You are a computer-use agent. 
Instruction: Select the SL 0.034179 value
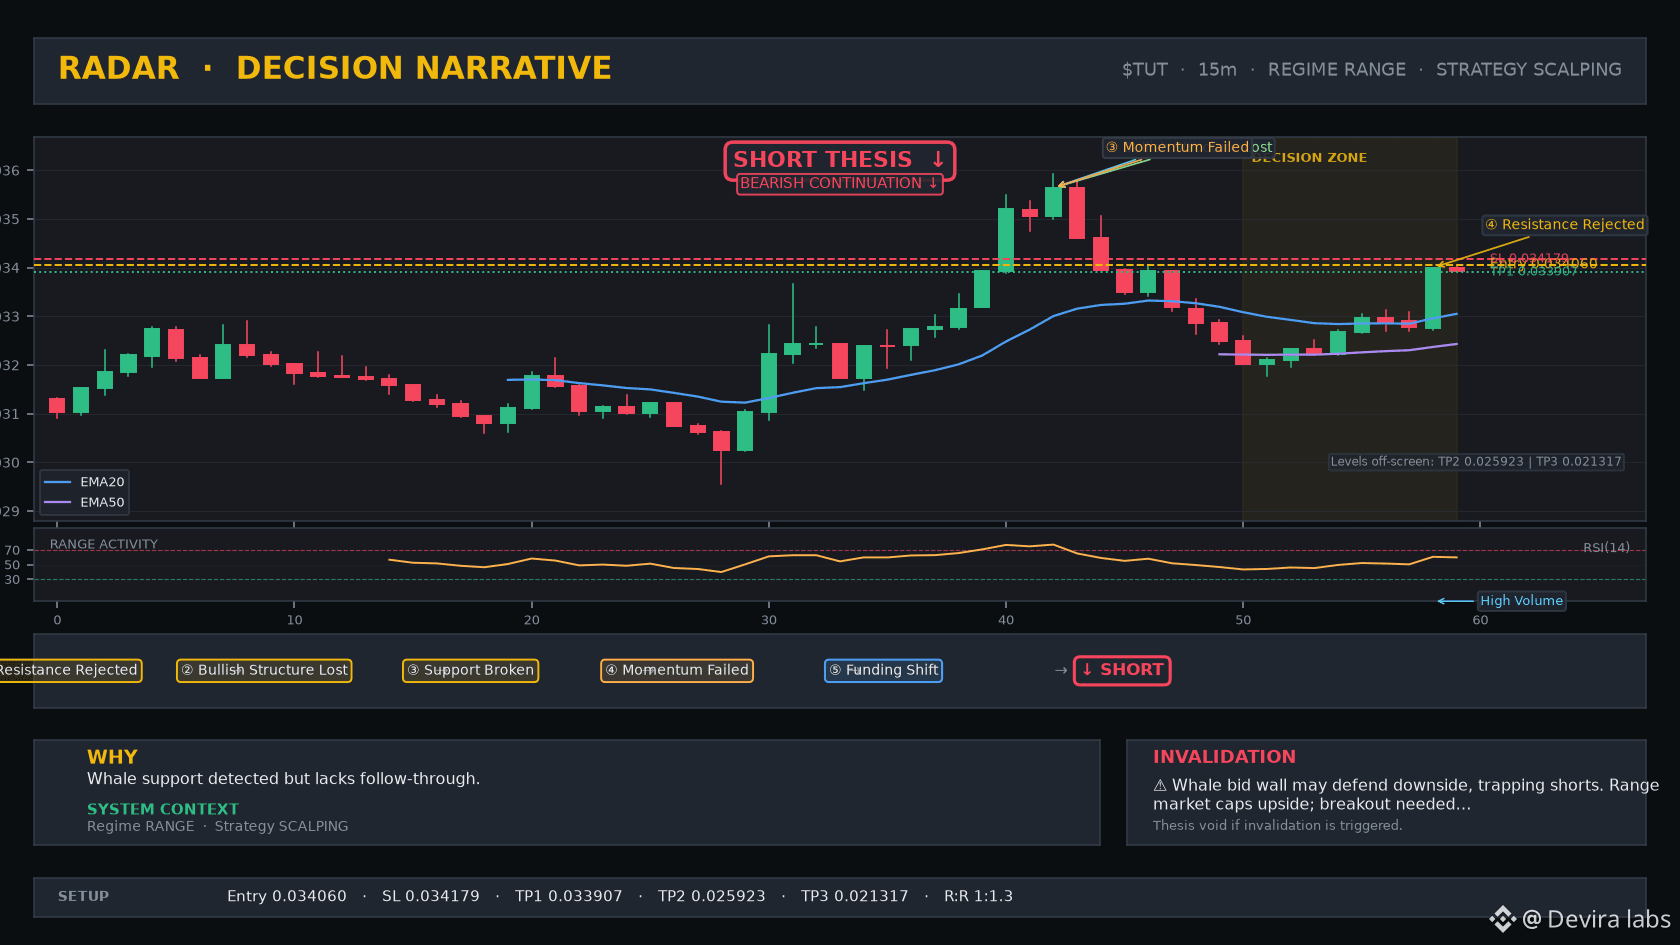tap(431, 897)
